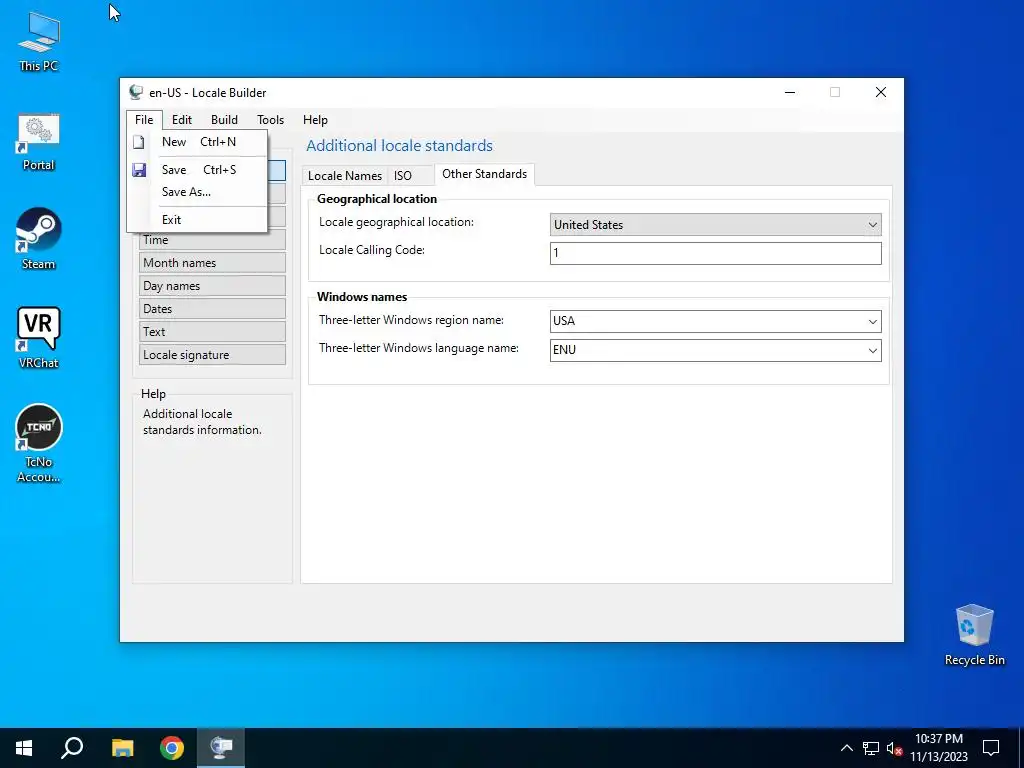Viewport: 1024px width, 768px height.
Task: Show hidden tray icons chevron
Action: 846,748
